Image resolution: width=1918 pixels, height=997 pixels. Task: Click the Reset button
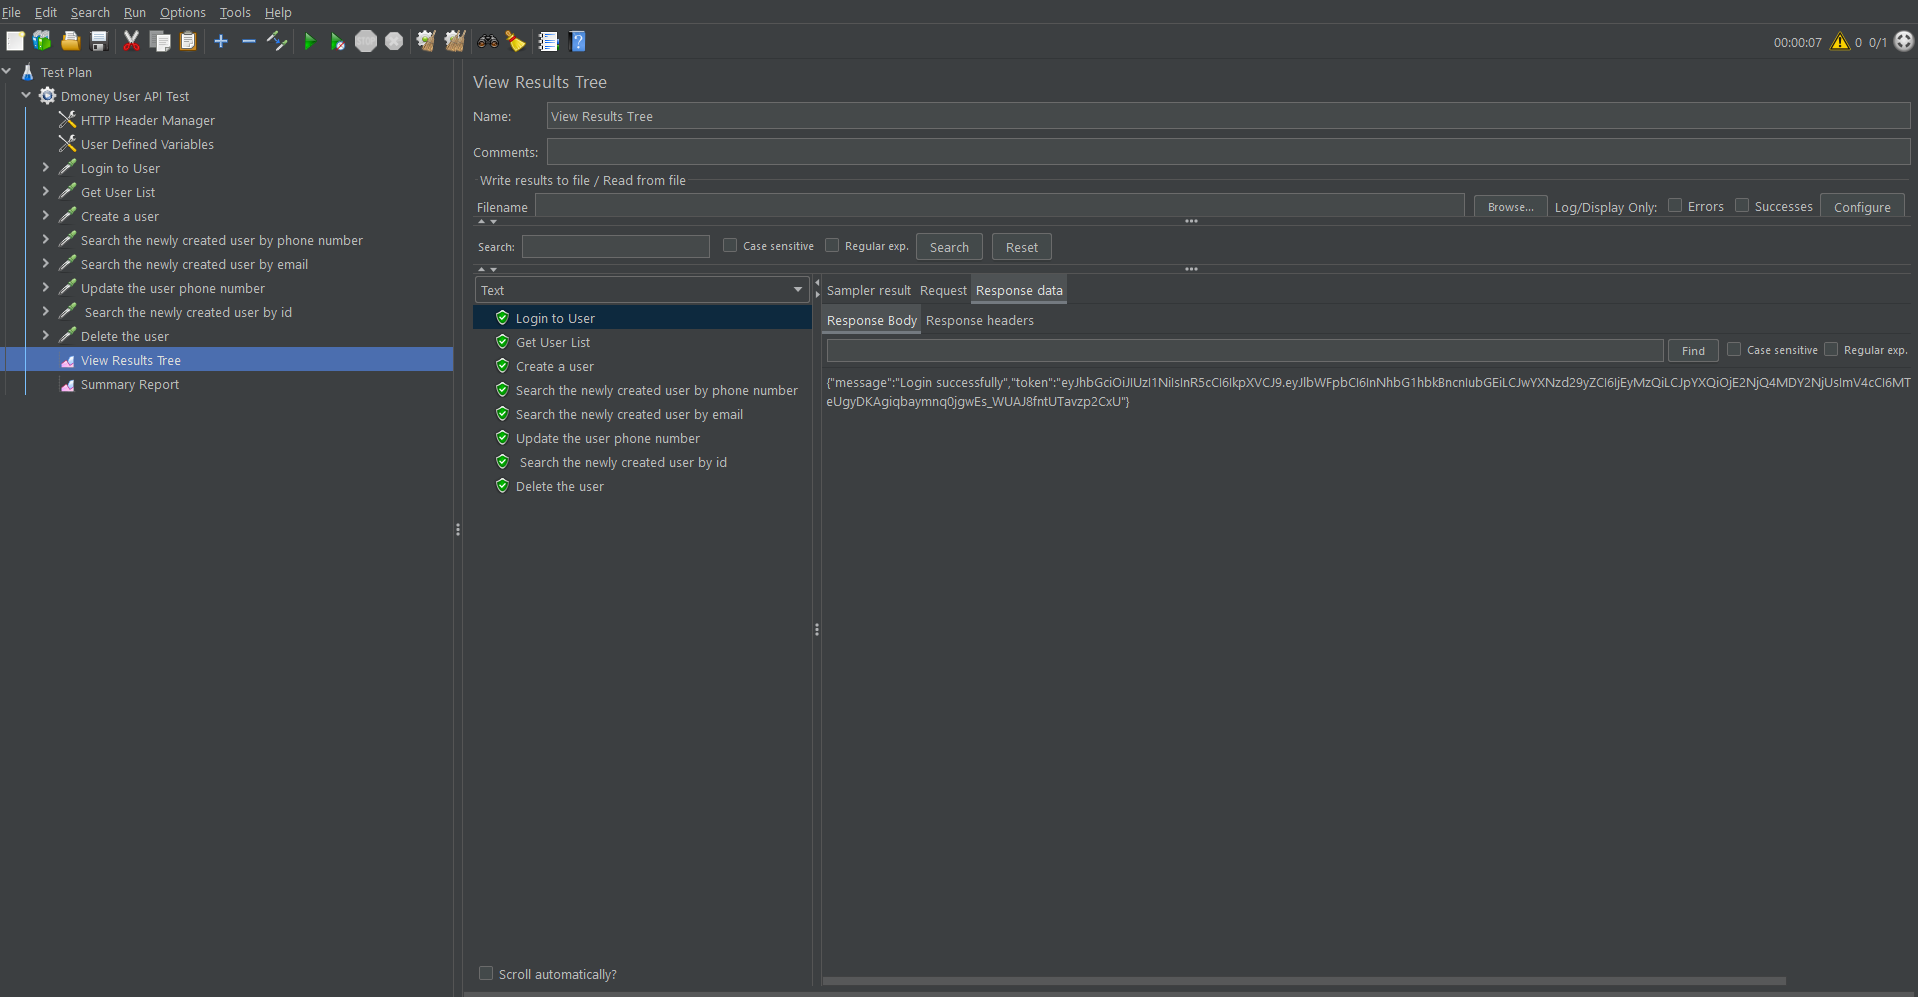coord(1021,247)
